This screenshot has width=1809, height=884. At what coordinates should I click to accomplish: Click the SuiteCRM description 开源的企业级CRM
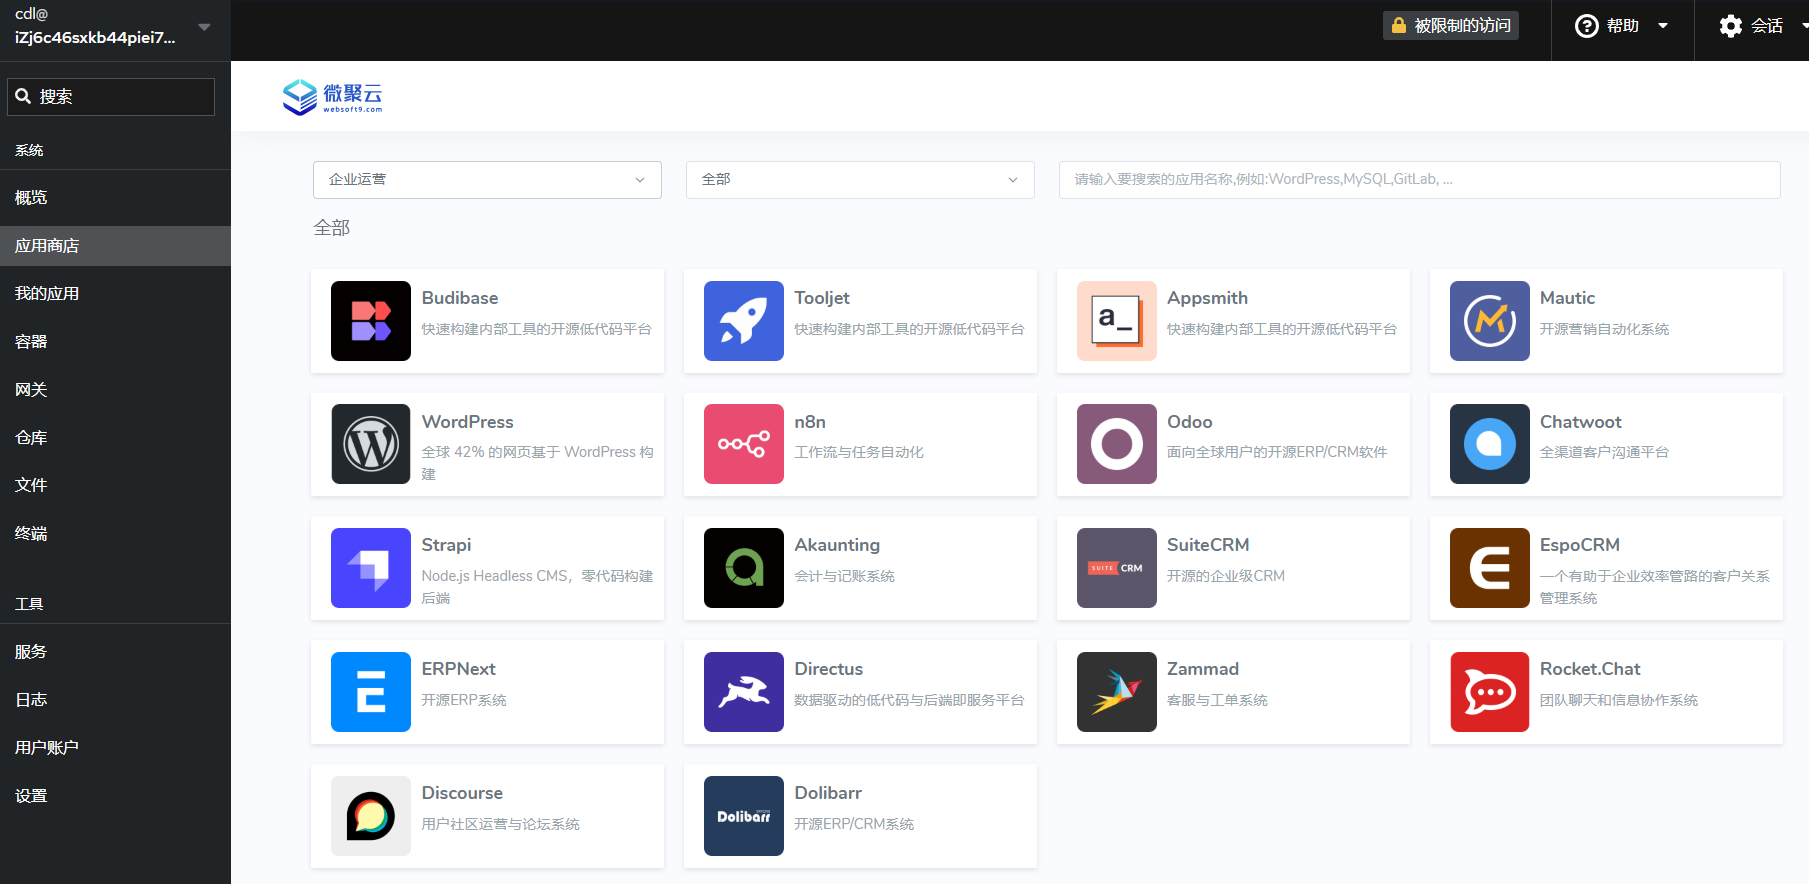click(1226, 576)
